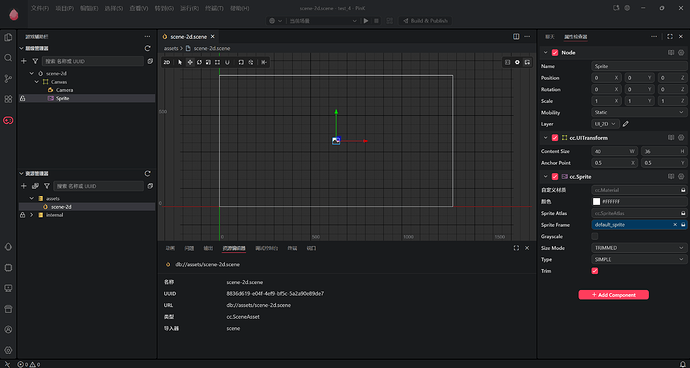Viewport: 690px width, 368px height.
Task: Click the Add Component button
Action: 613,295
